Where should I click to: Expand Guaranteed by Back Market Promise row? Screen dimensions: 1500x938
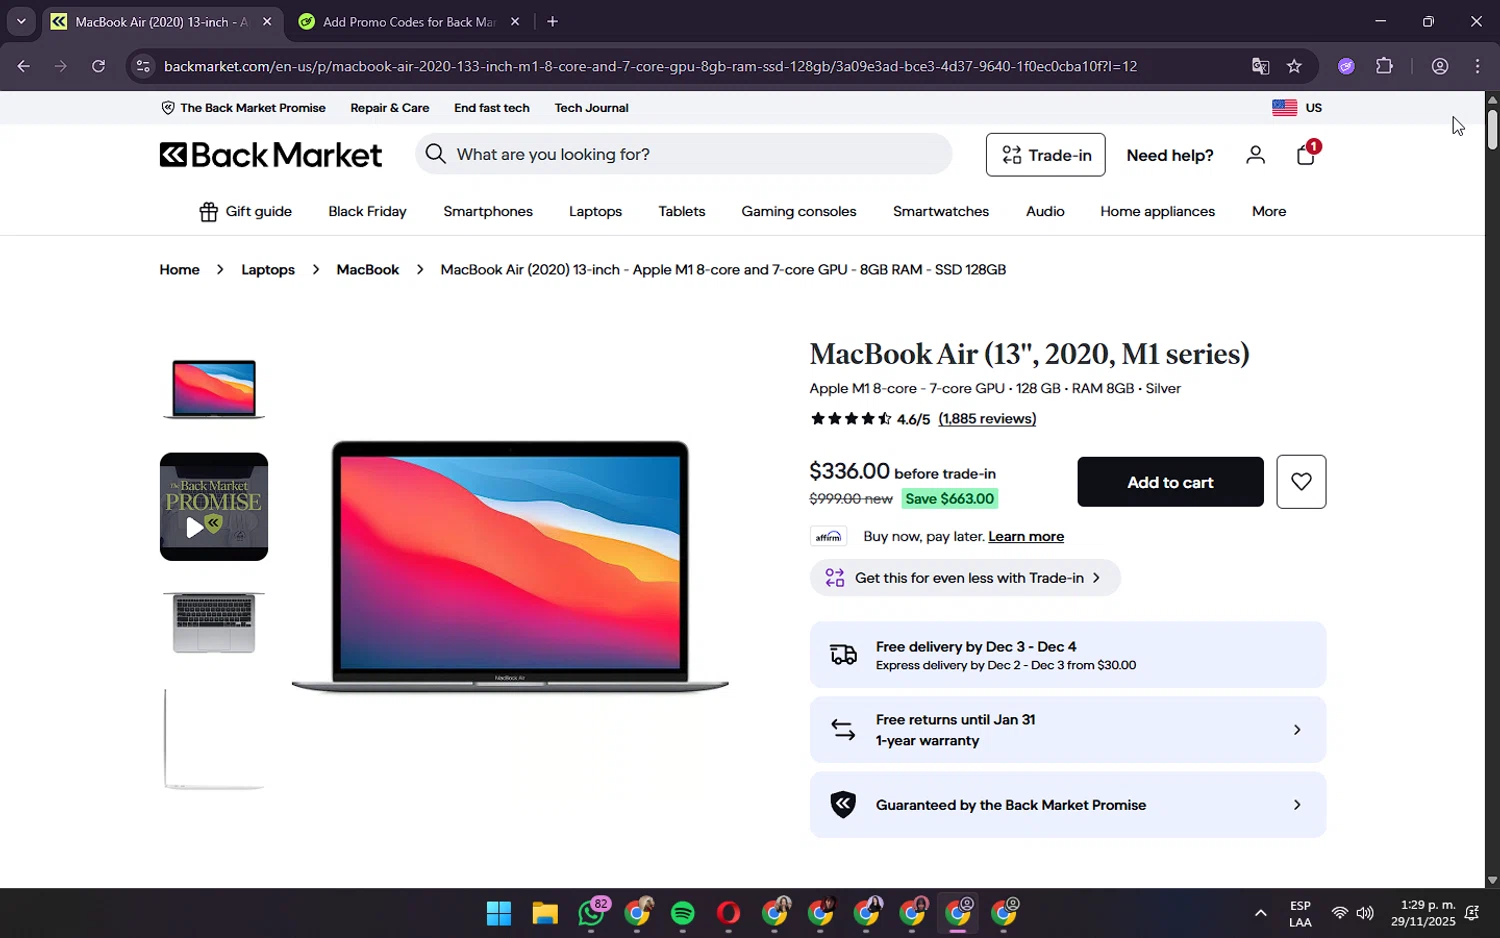1068,805
